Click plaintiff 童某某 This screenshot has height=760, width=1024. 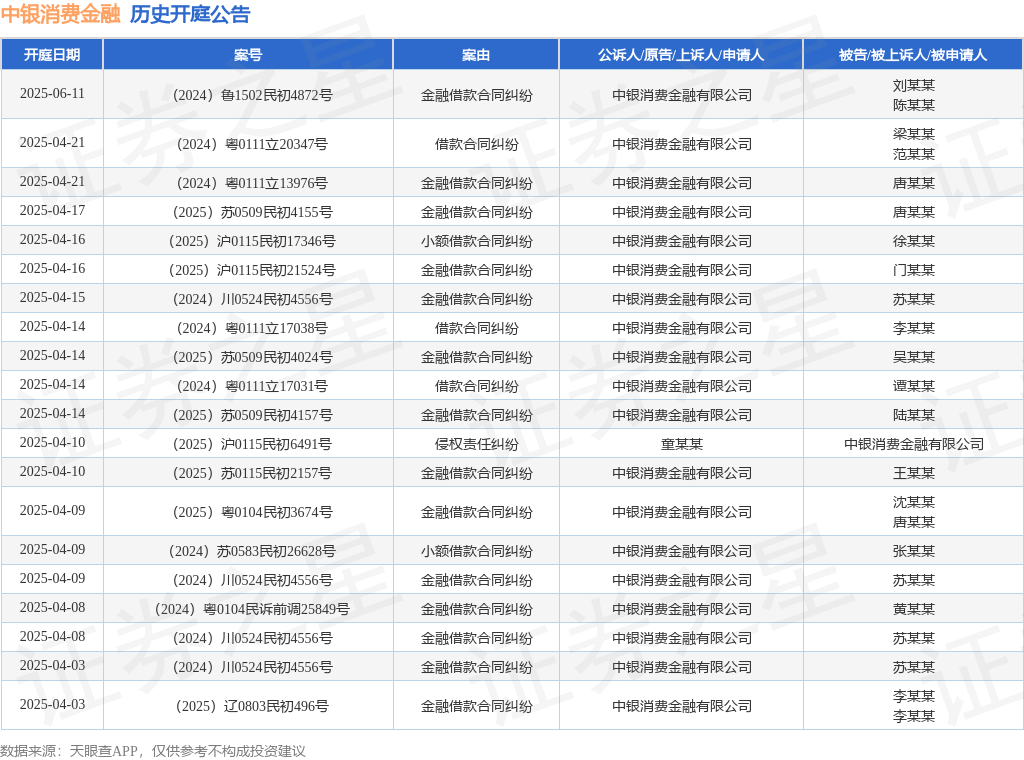tap(681, 445)
